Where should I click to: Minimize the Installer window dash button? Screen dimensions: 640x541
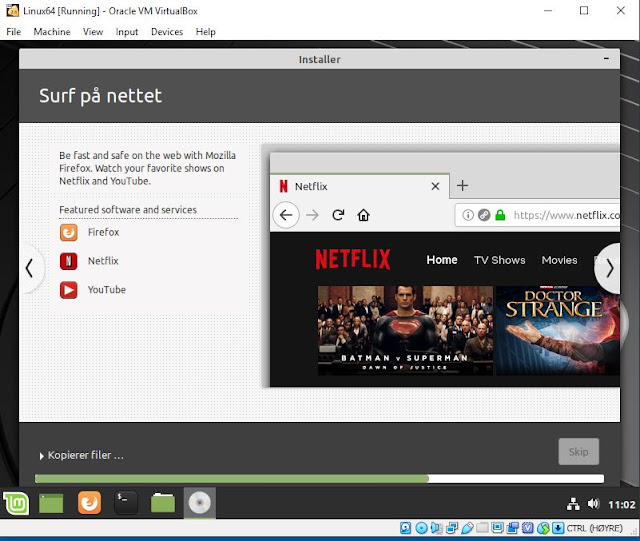(x=607, y=59)
